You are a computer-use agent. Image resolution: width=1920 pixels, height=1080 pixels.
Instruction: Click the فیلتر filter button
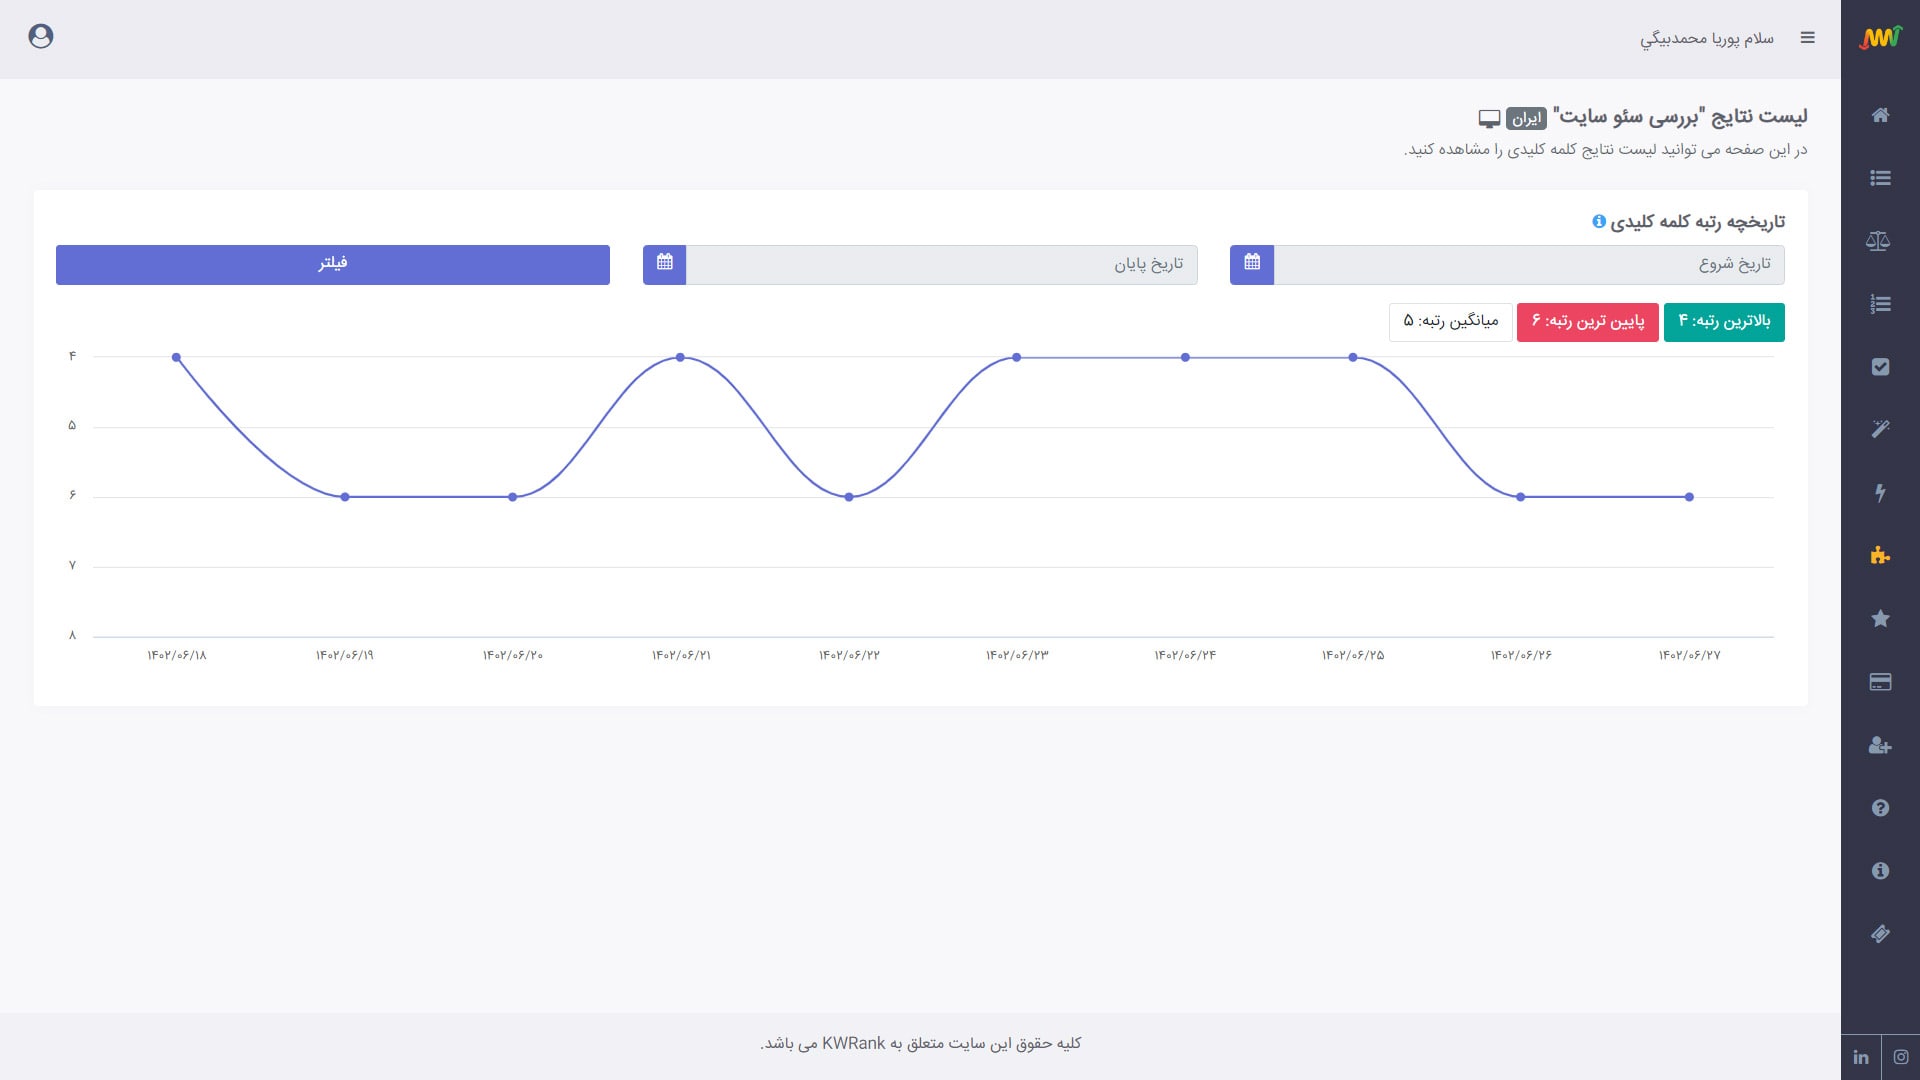pyautogui.click(x=333, y=264)
